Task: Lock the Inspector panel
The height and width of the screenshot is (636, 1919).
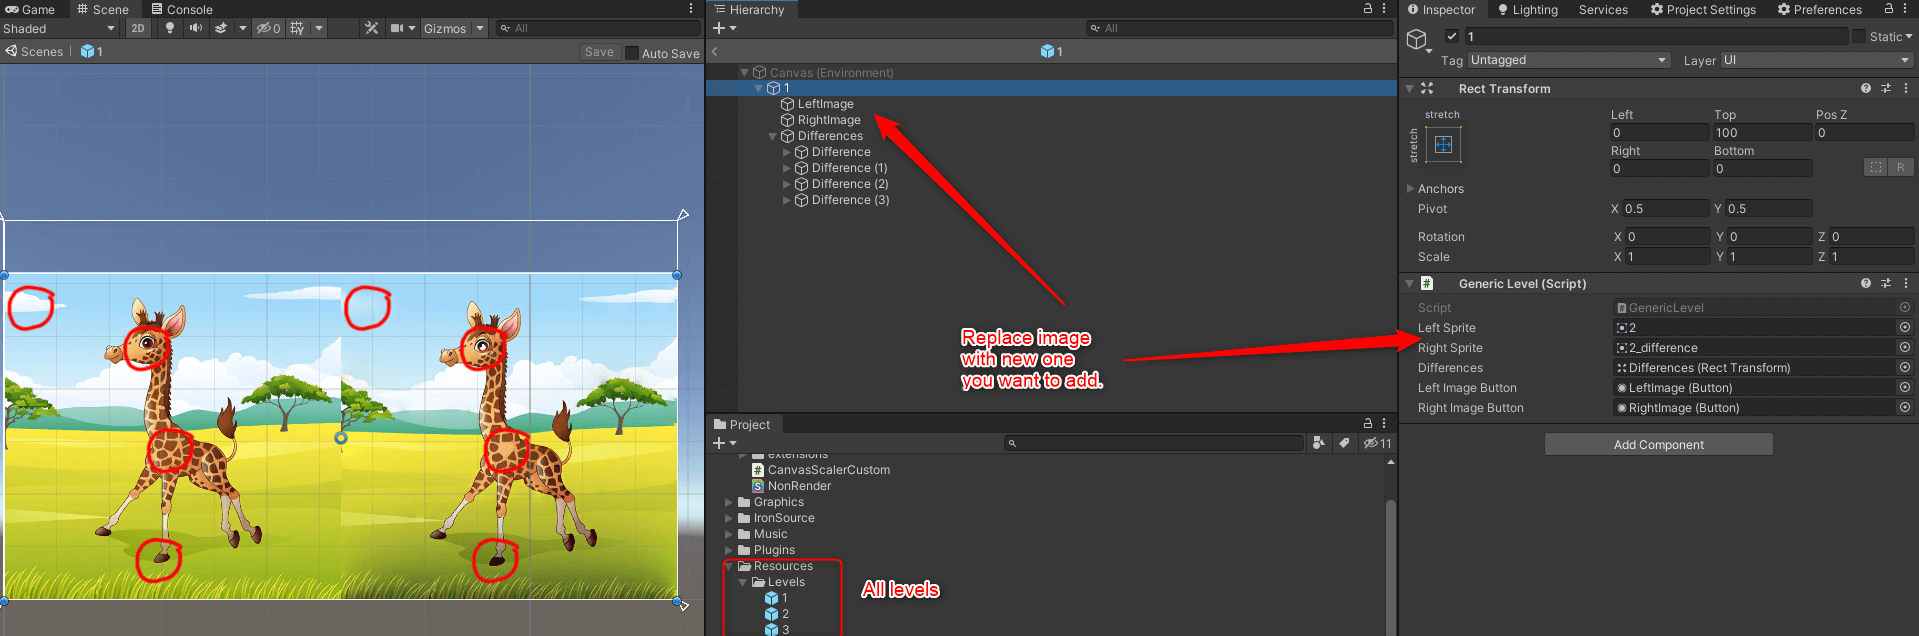Action: (x=1889, y=9)
